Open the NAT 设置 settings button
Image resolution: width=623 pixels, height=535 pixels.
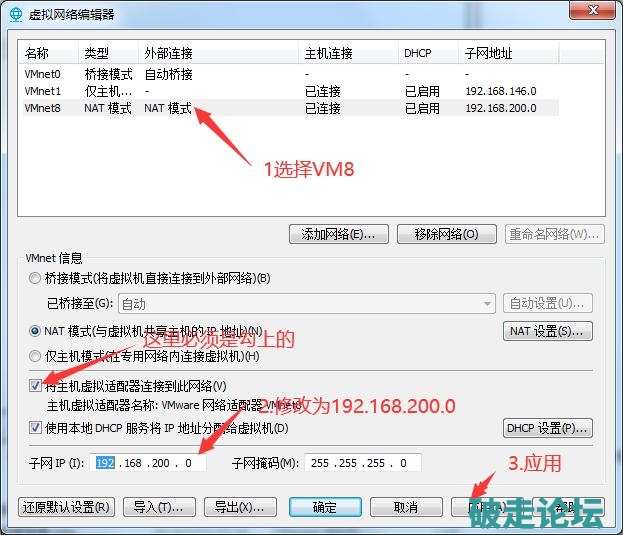tap(547, 331)
